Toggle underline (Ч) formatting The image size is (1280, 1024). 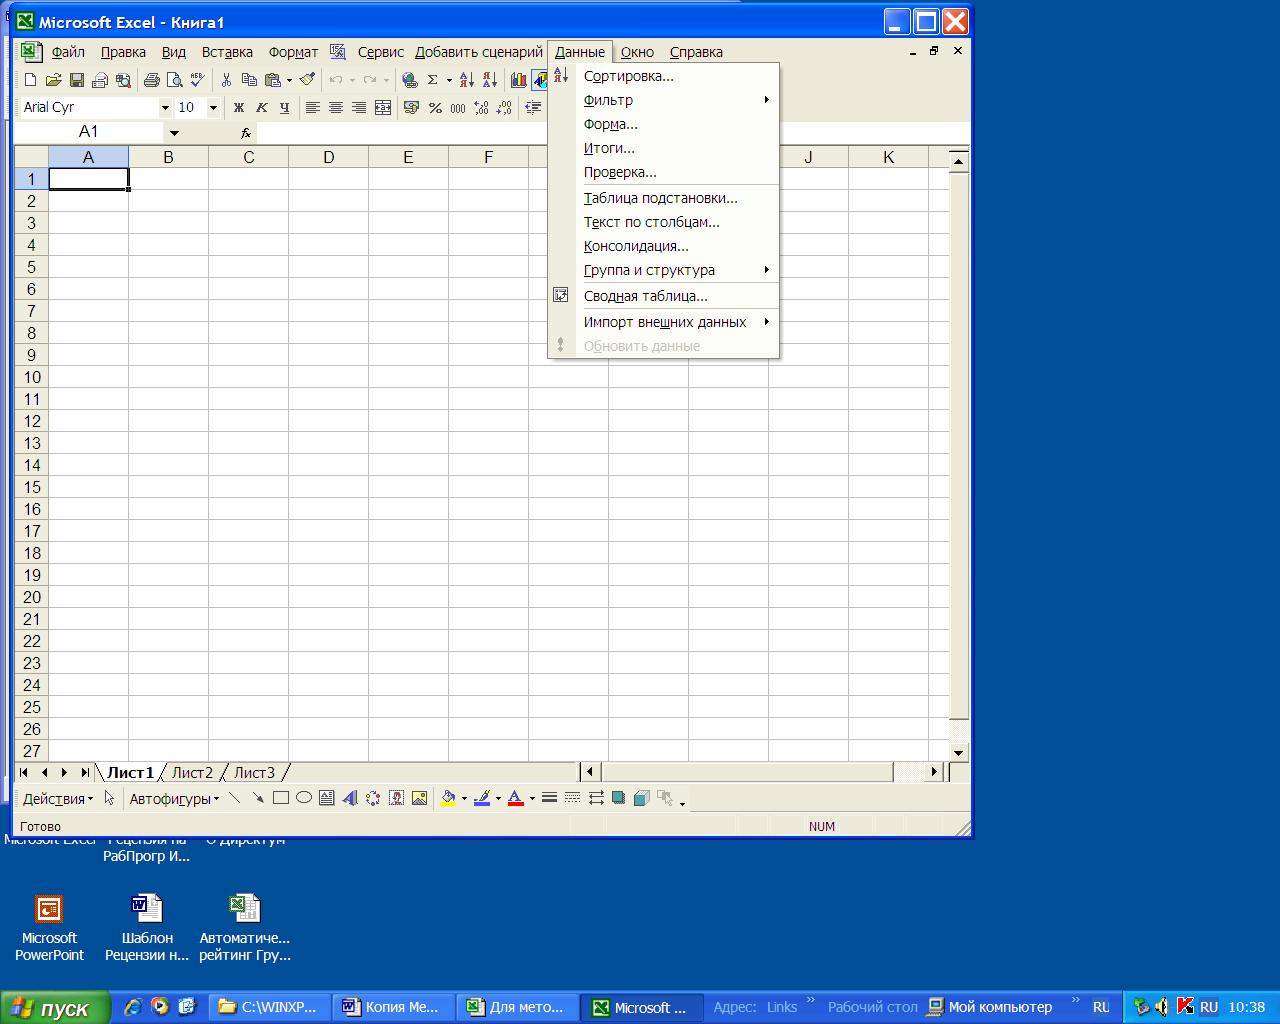pyautogui.click(x=284, y=107)
